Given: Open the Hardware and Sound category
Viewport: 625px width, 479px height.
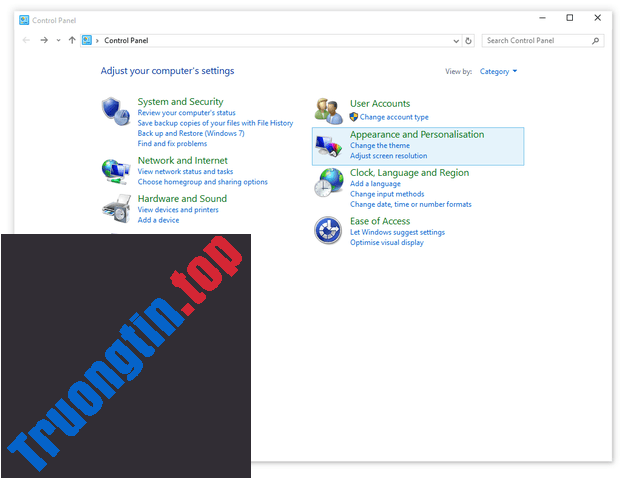Looking at the screenshot, I should [182, 198].
